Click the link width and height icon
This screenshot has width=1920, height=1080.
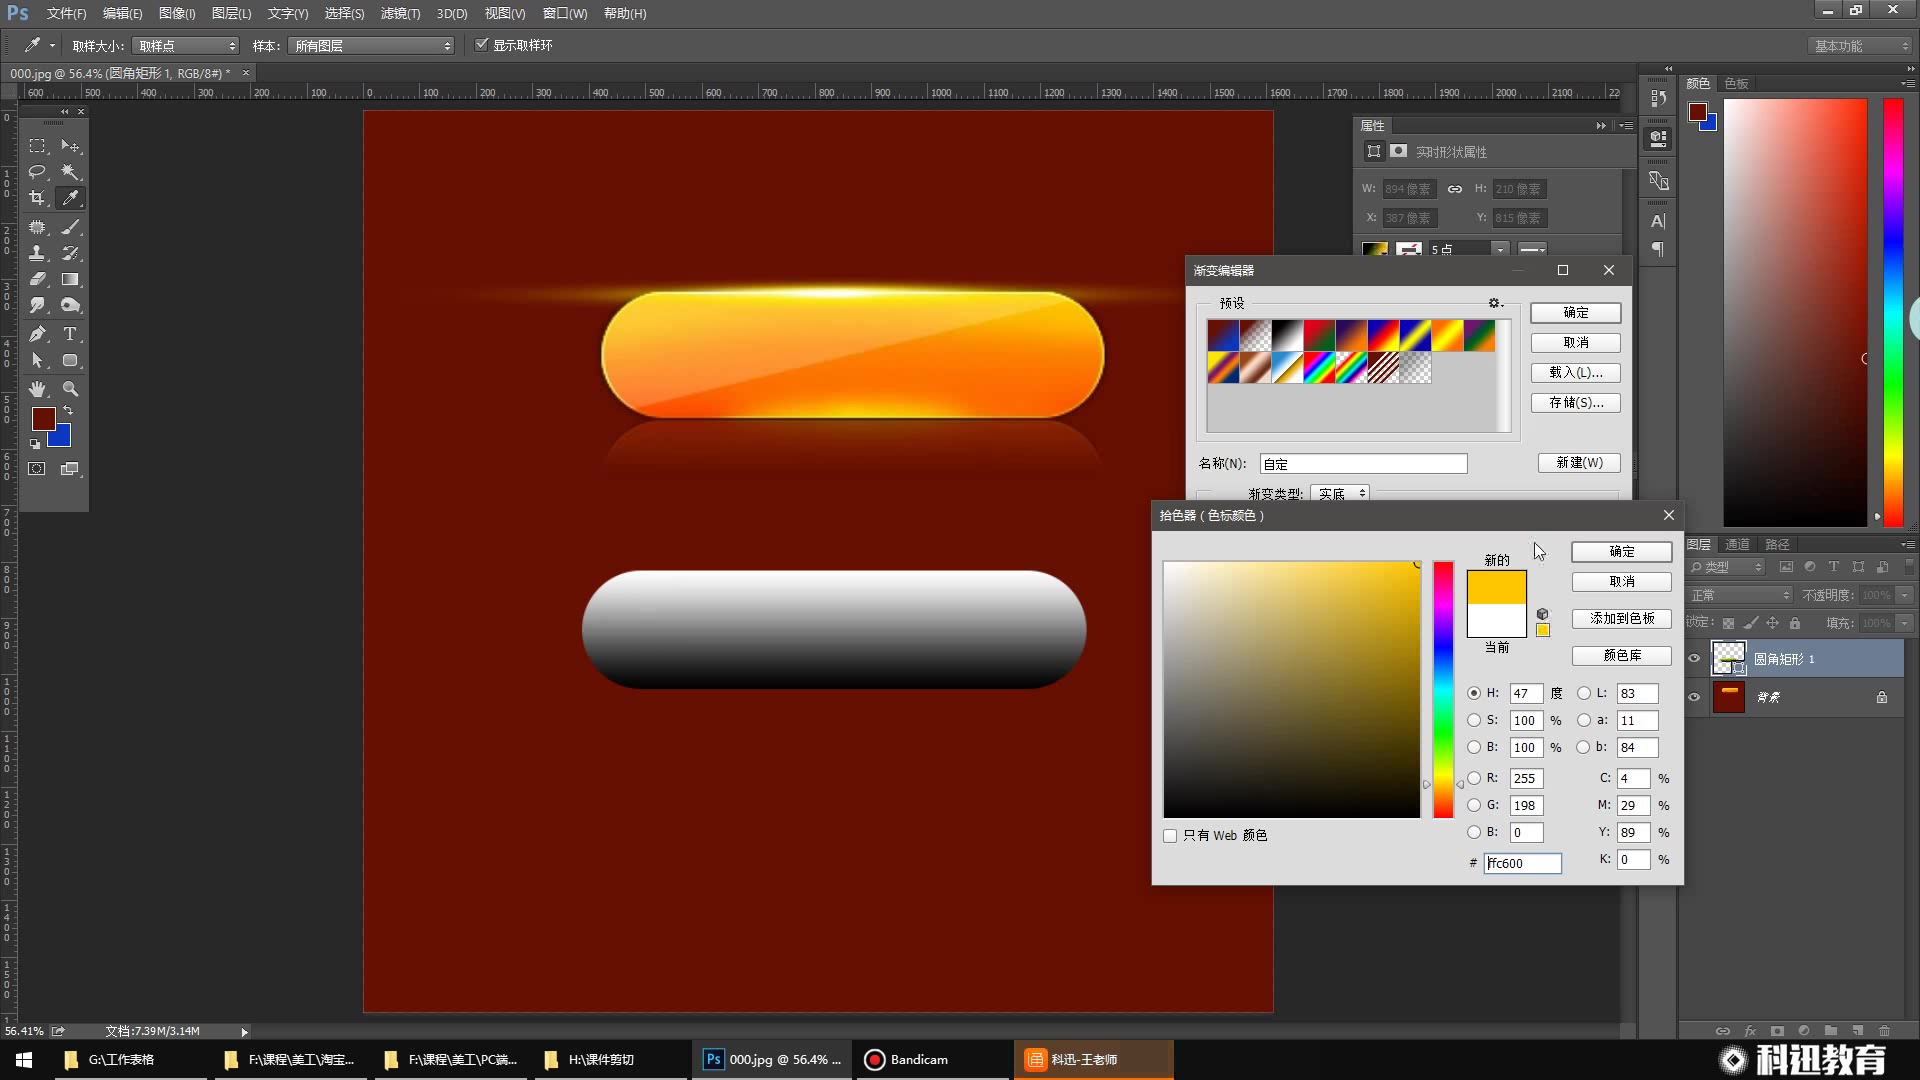click(x=1455, y=189)
